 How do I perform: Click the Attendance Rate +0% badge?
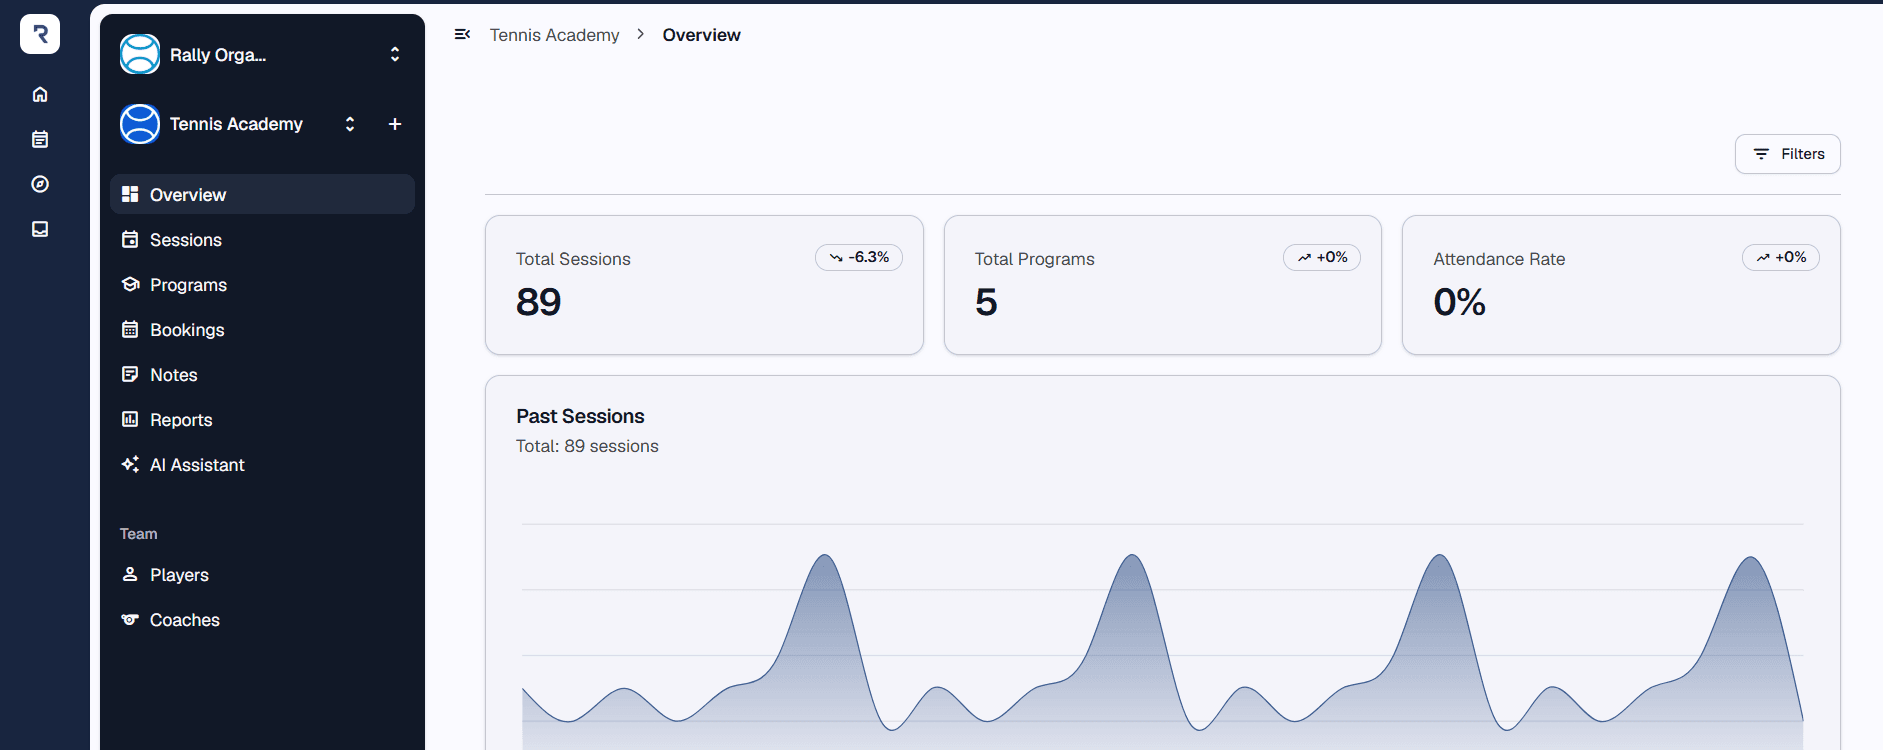coord(1781,257)
